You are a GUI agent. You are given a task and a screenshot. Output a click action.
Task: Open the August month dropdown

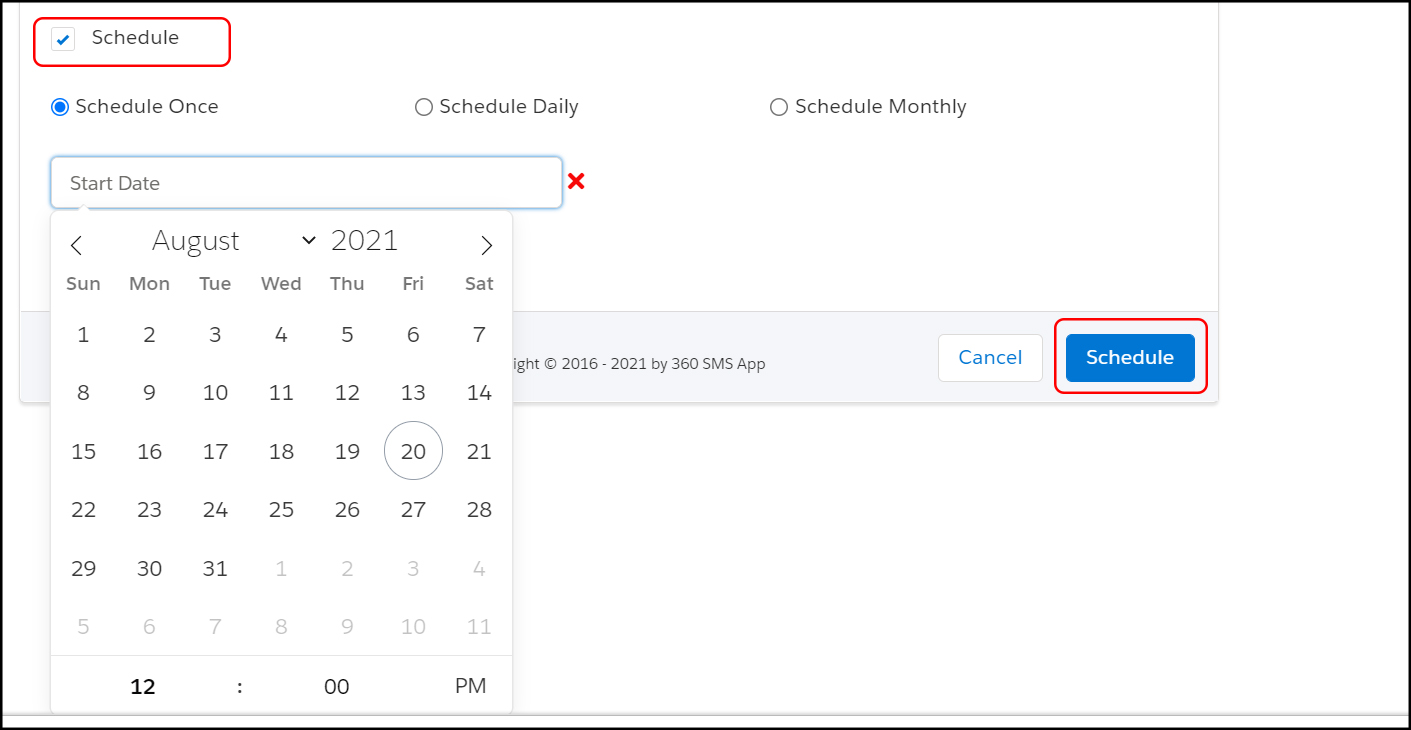pyautogui.click(x=234, y=241)
